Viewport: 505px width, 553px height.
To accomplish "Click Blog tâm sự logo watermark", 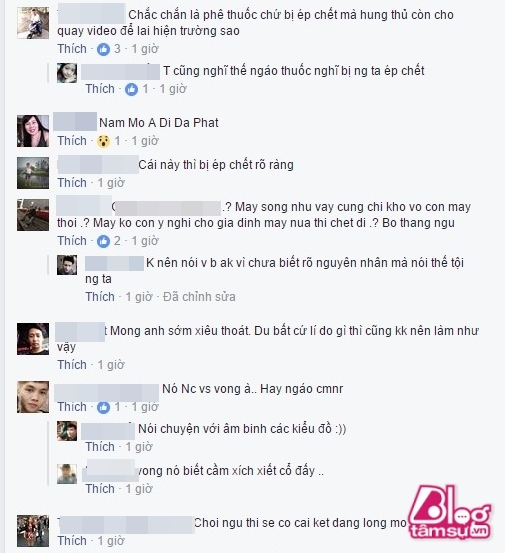I will coord(450,512).
